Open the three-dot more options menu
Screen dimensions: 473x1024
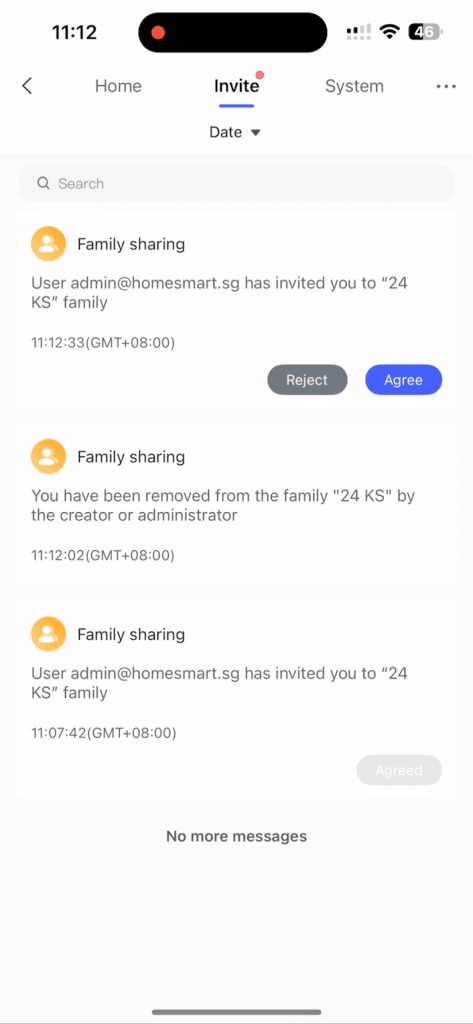[446, 86]
